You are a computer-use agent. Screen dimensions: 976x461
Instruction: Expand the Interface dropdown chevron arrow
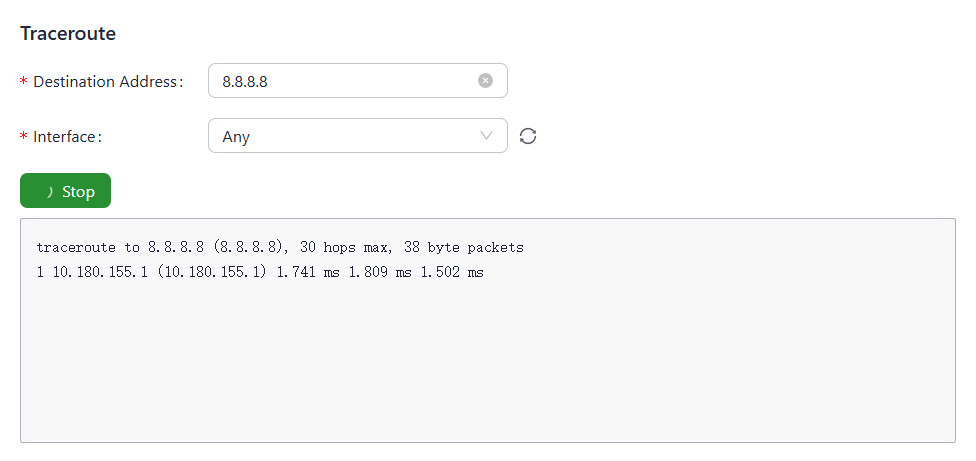click(x=487, y=136)
